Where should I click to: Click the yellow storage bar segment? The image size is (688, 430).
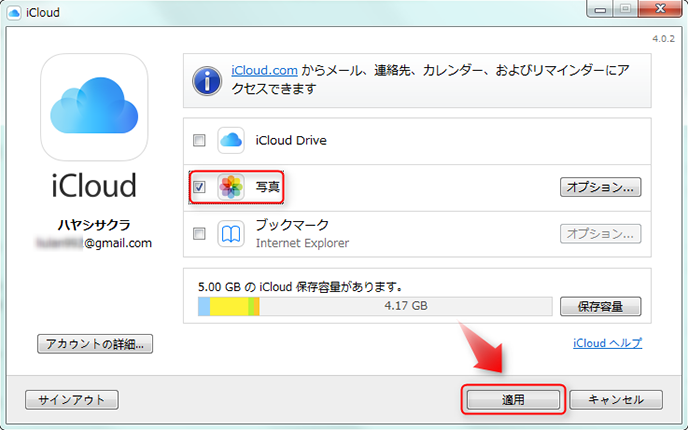[229, 306]
